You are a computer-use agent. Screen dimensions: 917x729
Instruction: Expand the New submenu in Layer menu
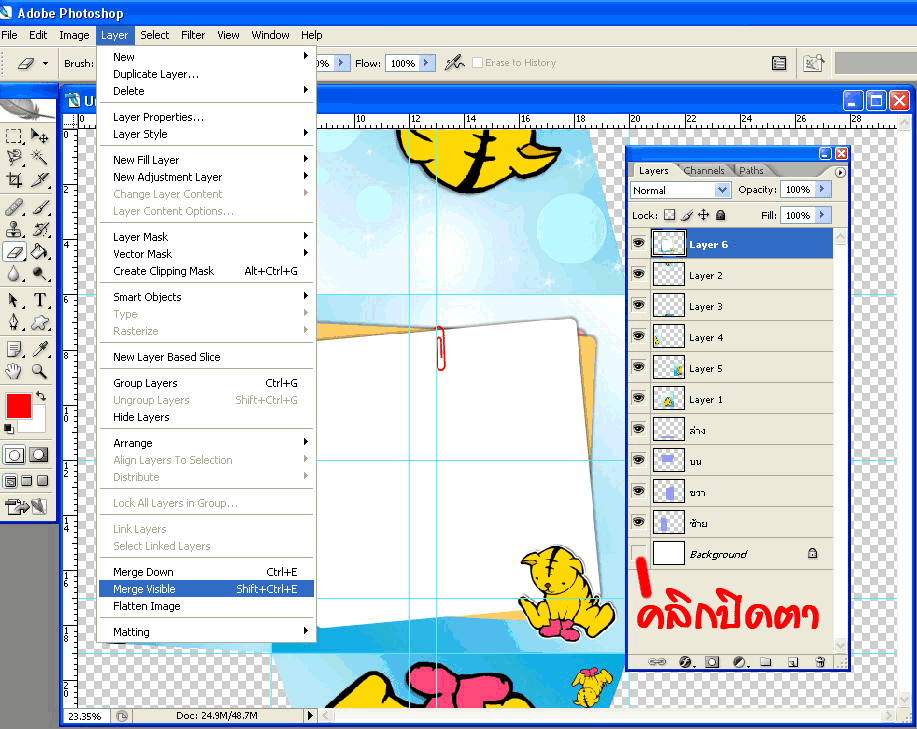coord(206,57)
